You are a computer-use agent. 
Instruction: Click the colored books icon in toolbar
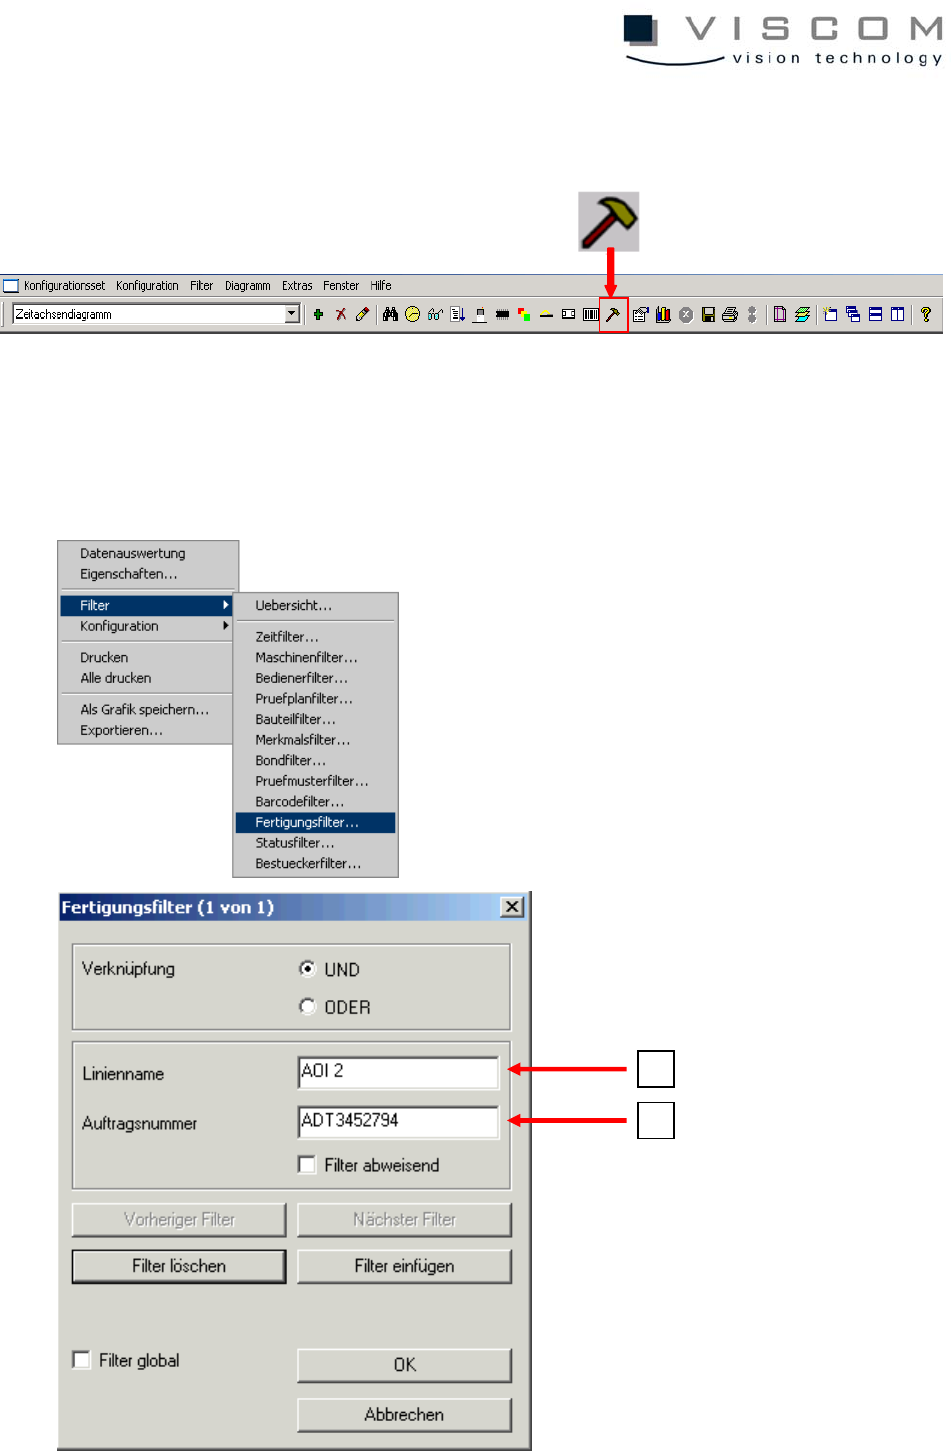[663, 314]
